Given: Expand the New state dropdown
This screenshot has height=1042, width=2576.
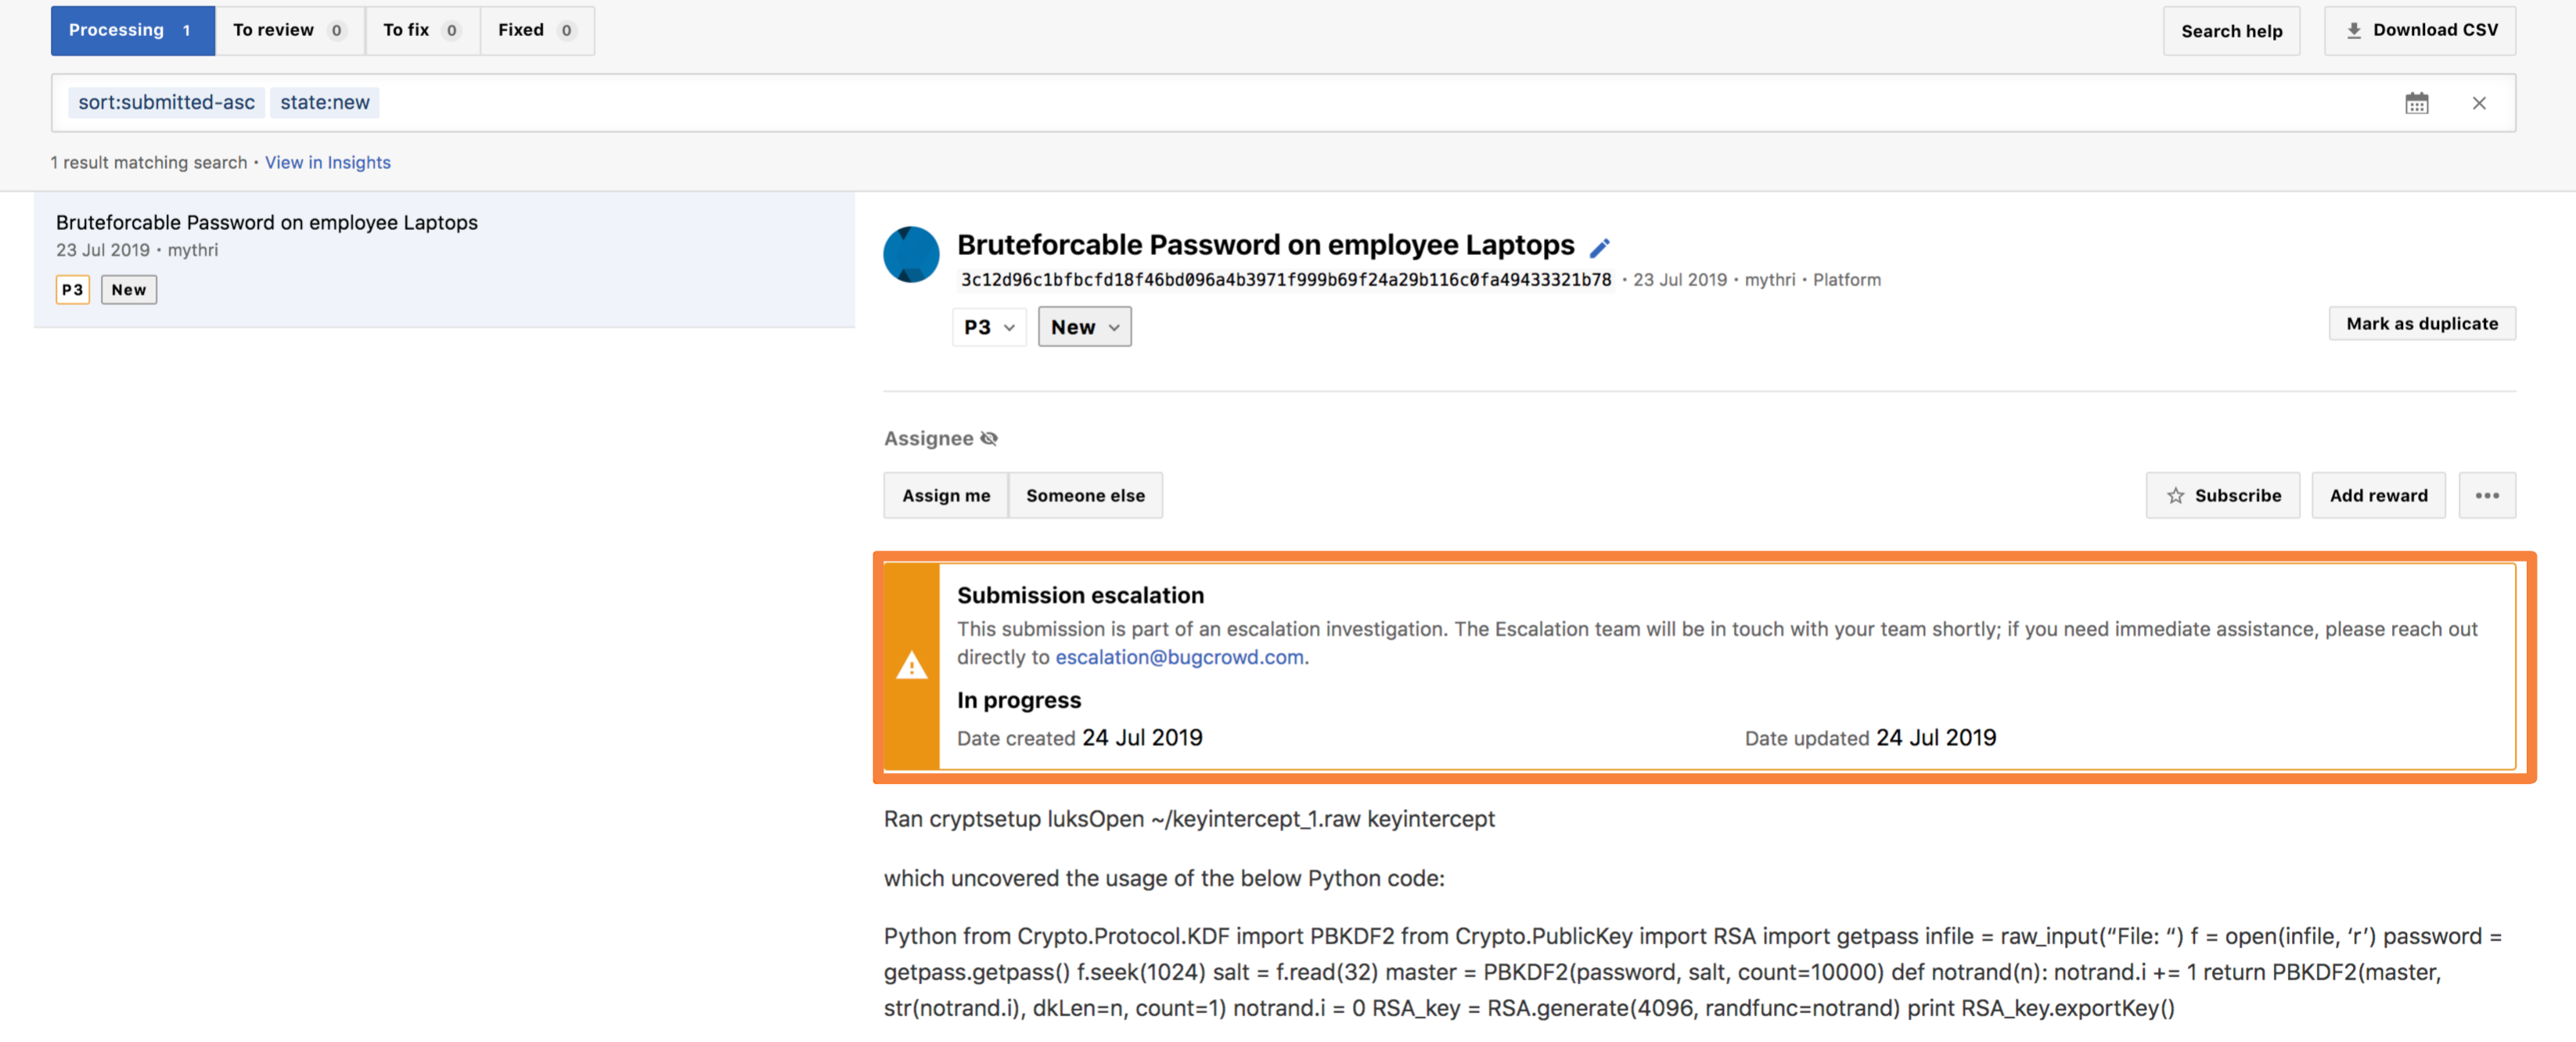Looking at the screenshot, I should 1083,325.
